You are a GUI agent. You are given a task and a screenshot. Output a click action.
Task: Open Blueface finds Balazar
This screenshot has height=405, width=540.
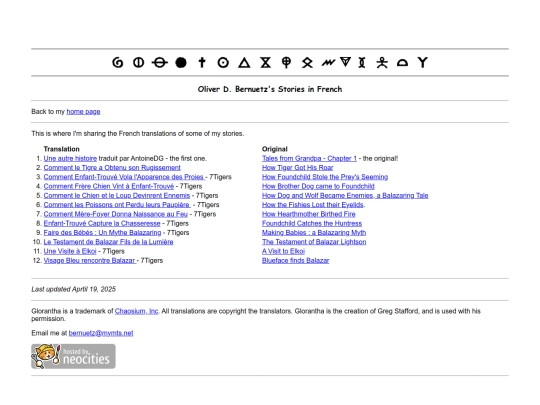click(295, 261)
